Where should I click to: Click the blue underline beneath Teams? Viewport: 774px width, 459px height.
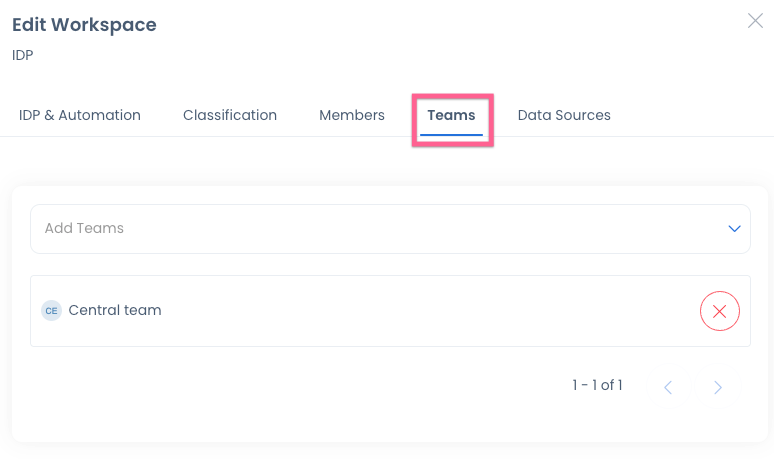point(451,134)
